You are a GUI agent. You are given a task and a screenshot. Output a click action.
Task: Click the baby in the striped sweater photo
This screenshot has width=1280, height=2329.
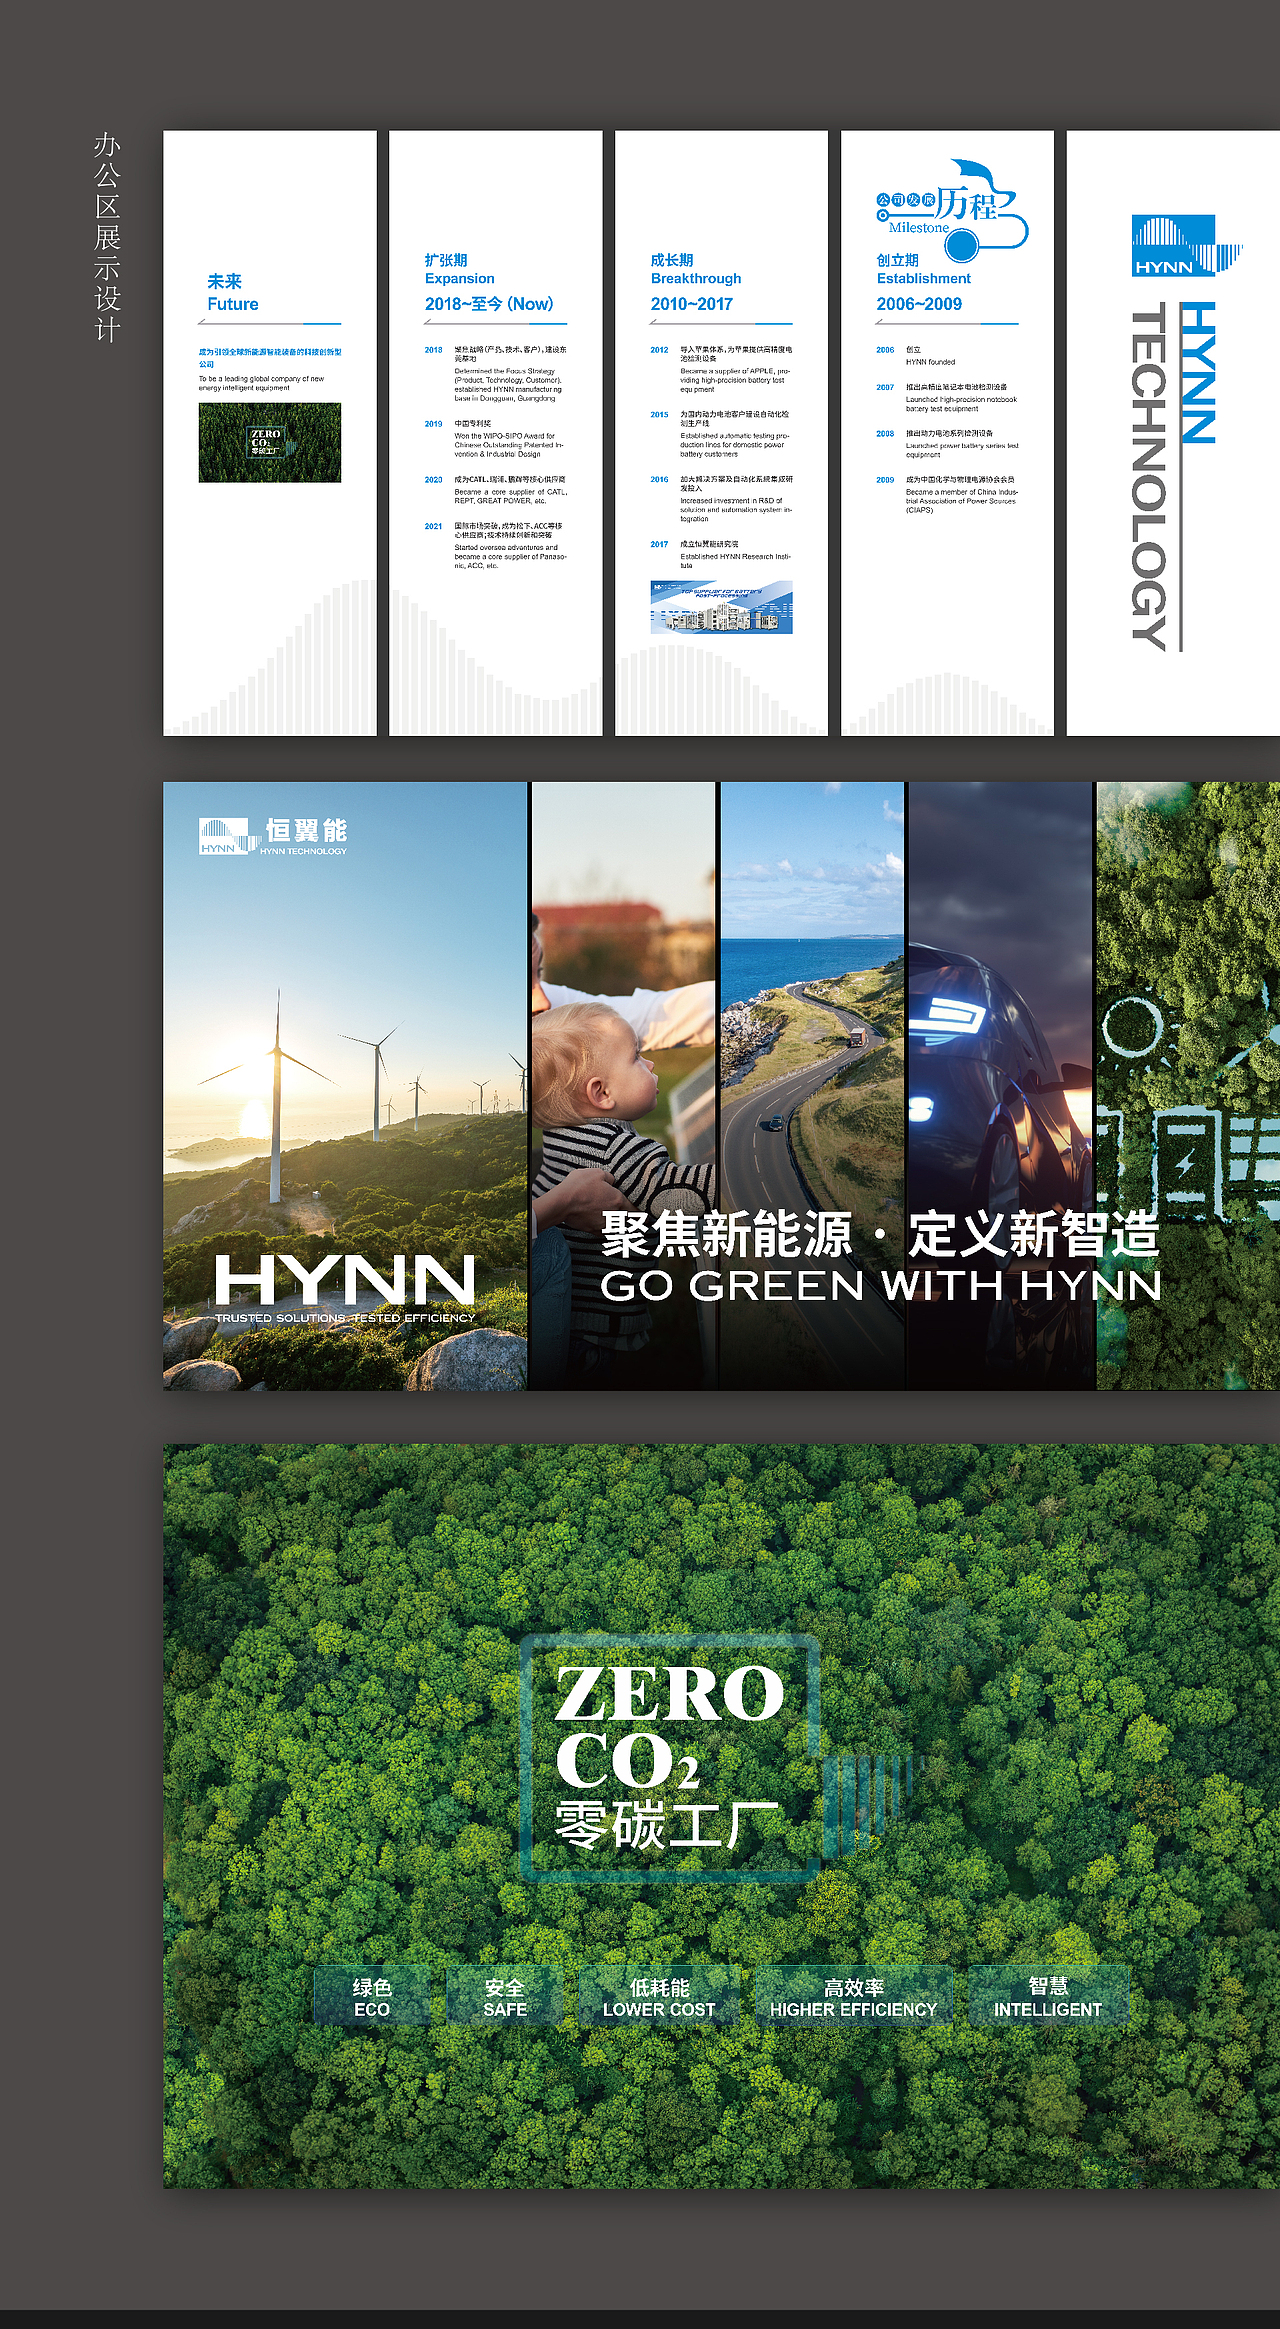[623, 1086]
